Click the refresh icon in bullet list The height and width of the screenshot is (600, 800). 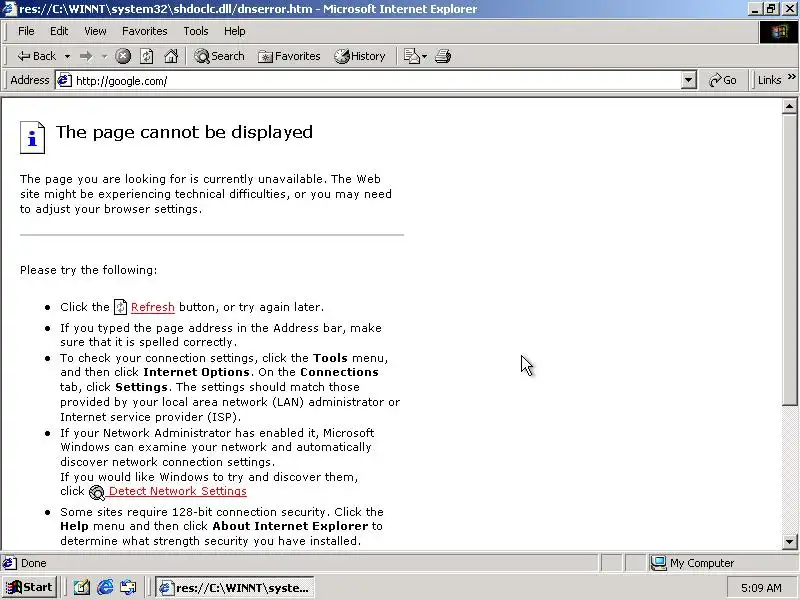click(120, 307)
